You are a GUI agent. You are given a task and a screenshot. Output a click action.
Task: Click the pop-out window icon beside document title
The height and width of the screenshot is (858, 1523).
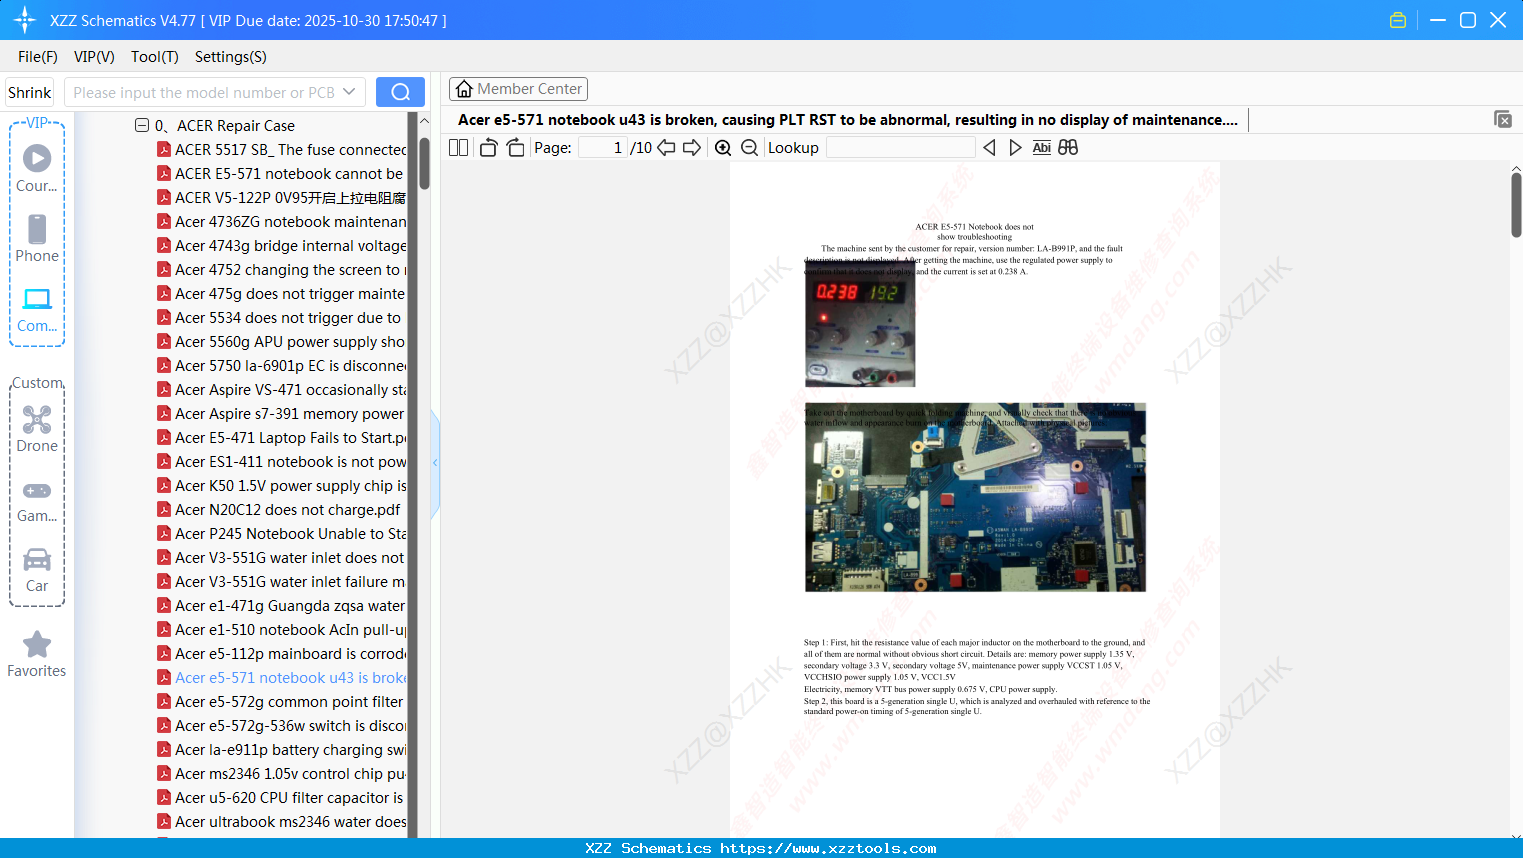[x=1502, y=119]
